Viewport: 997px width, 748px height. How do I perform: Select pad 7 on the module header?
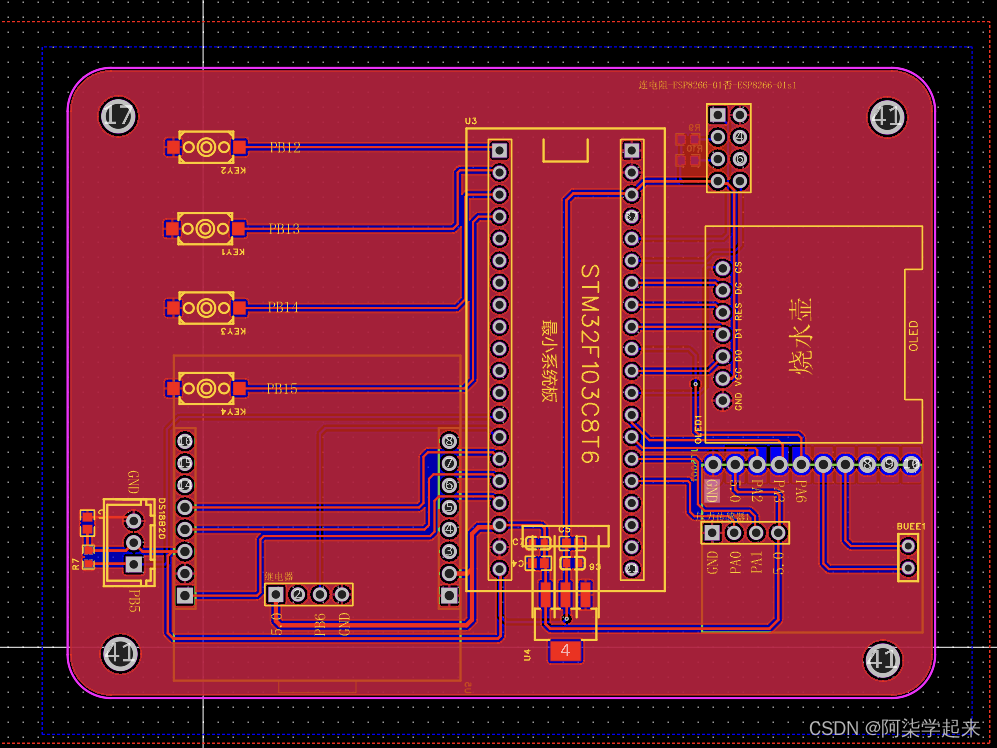[x=449, y=462]
